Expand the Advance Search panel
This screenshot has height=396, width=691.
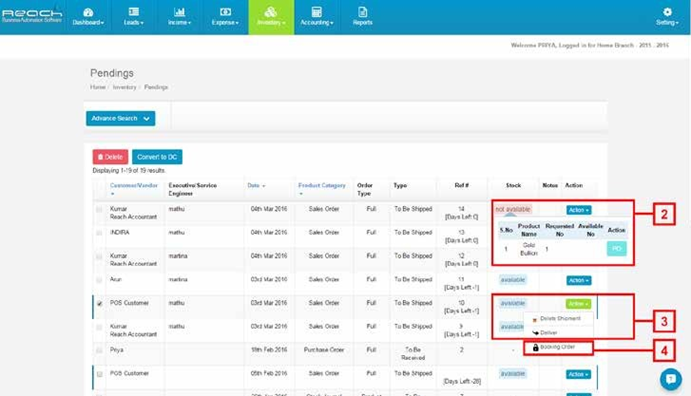click(x=120, y=118)
